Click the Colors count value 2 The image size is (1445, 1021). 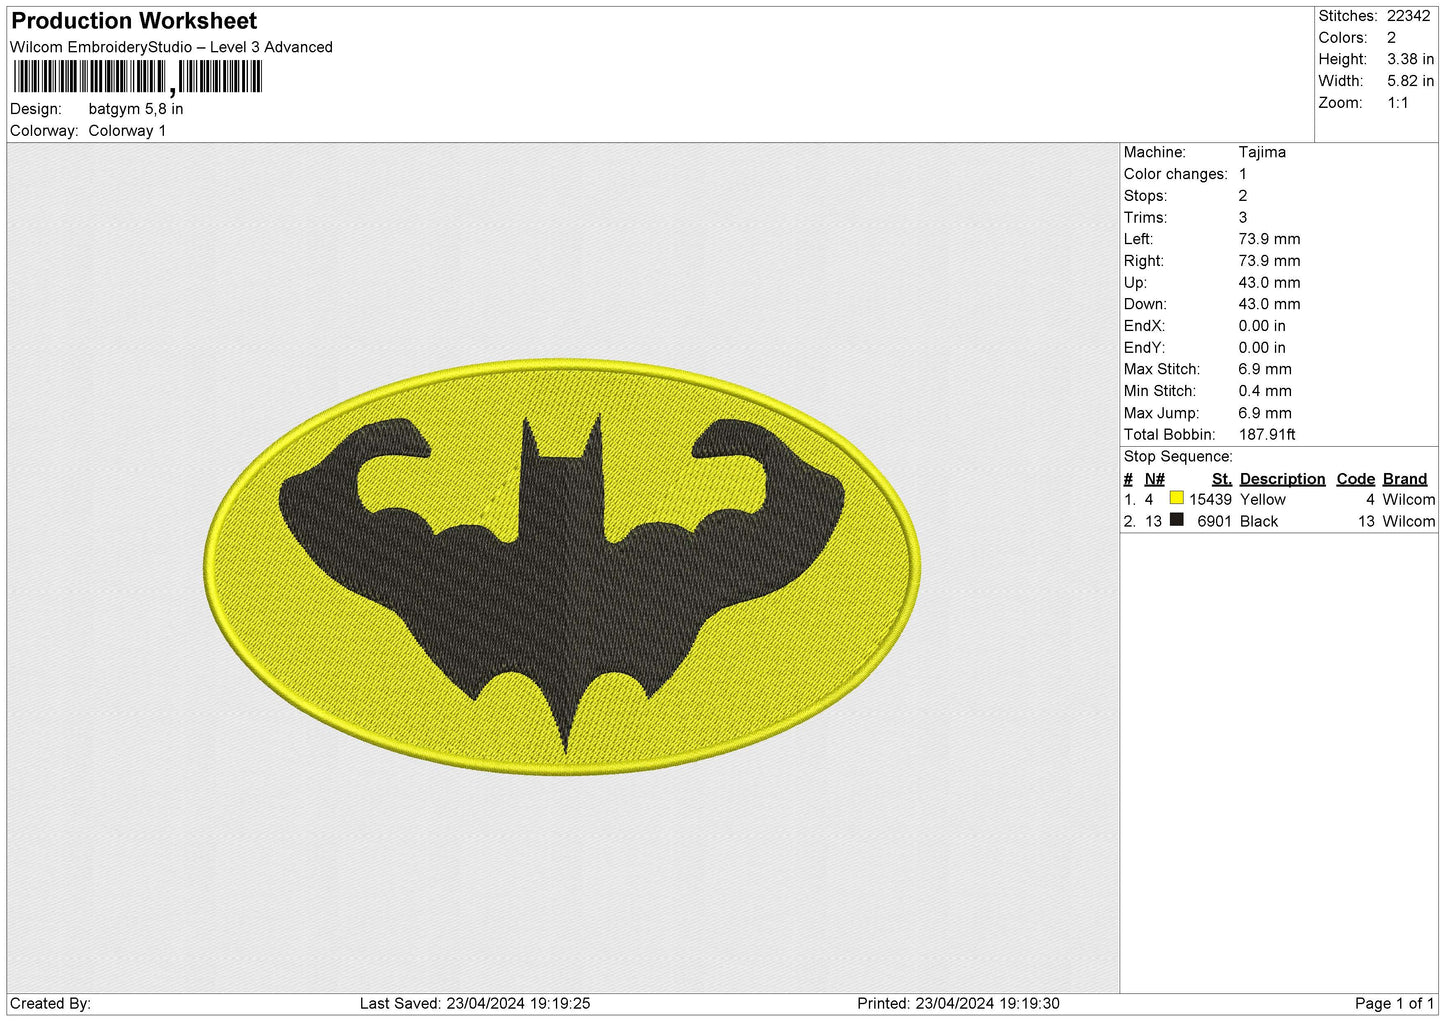pyautogui.click(x=1391, y=38)
